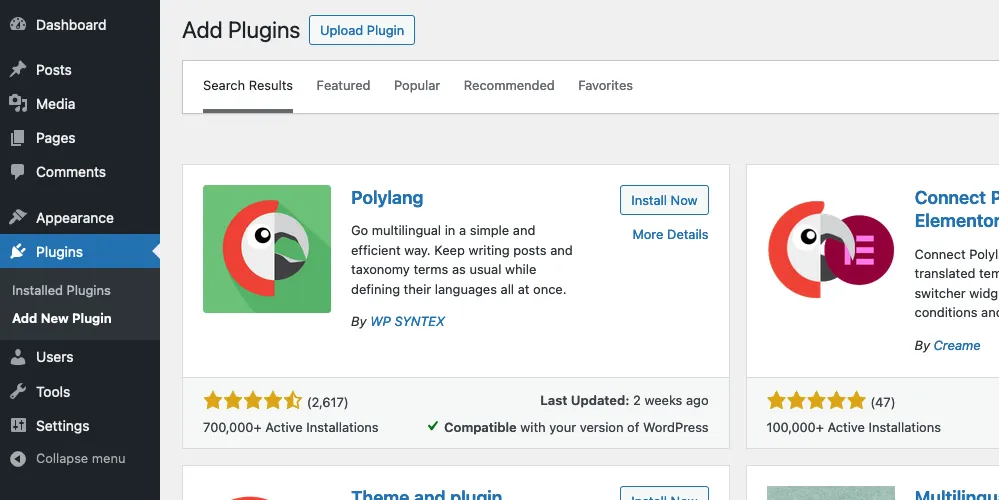Screen dimensions: 999x500
Task: Click the Dashboard gauge icon
Action: 18,25
